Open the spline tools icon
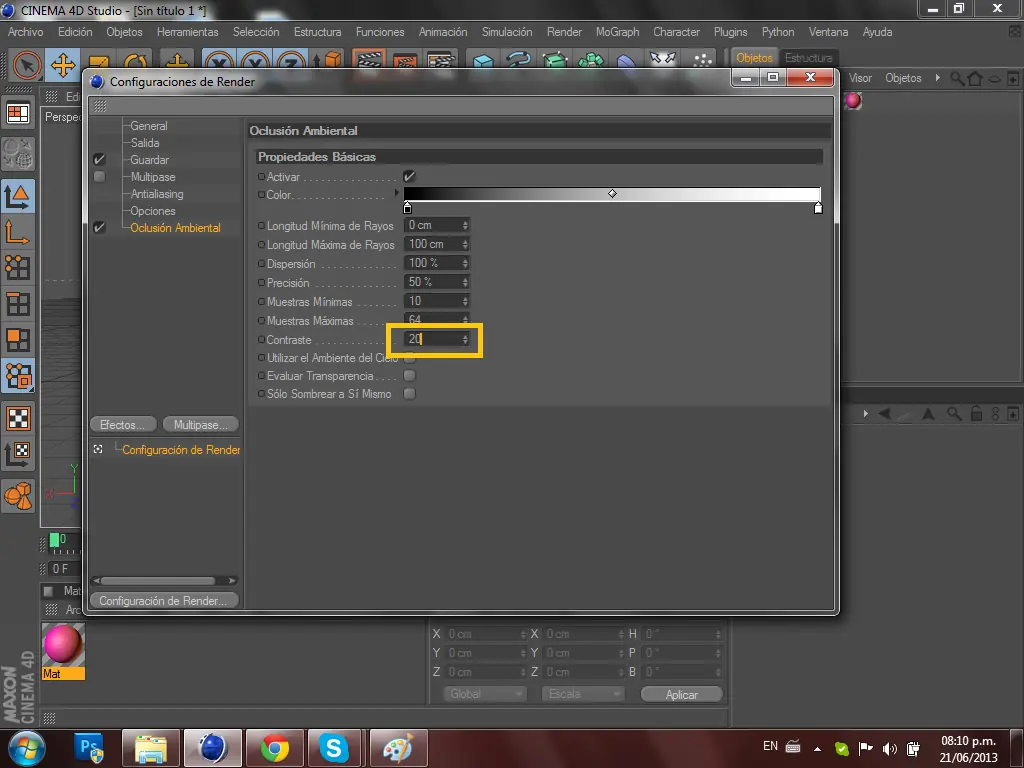 click(519, 61)
